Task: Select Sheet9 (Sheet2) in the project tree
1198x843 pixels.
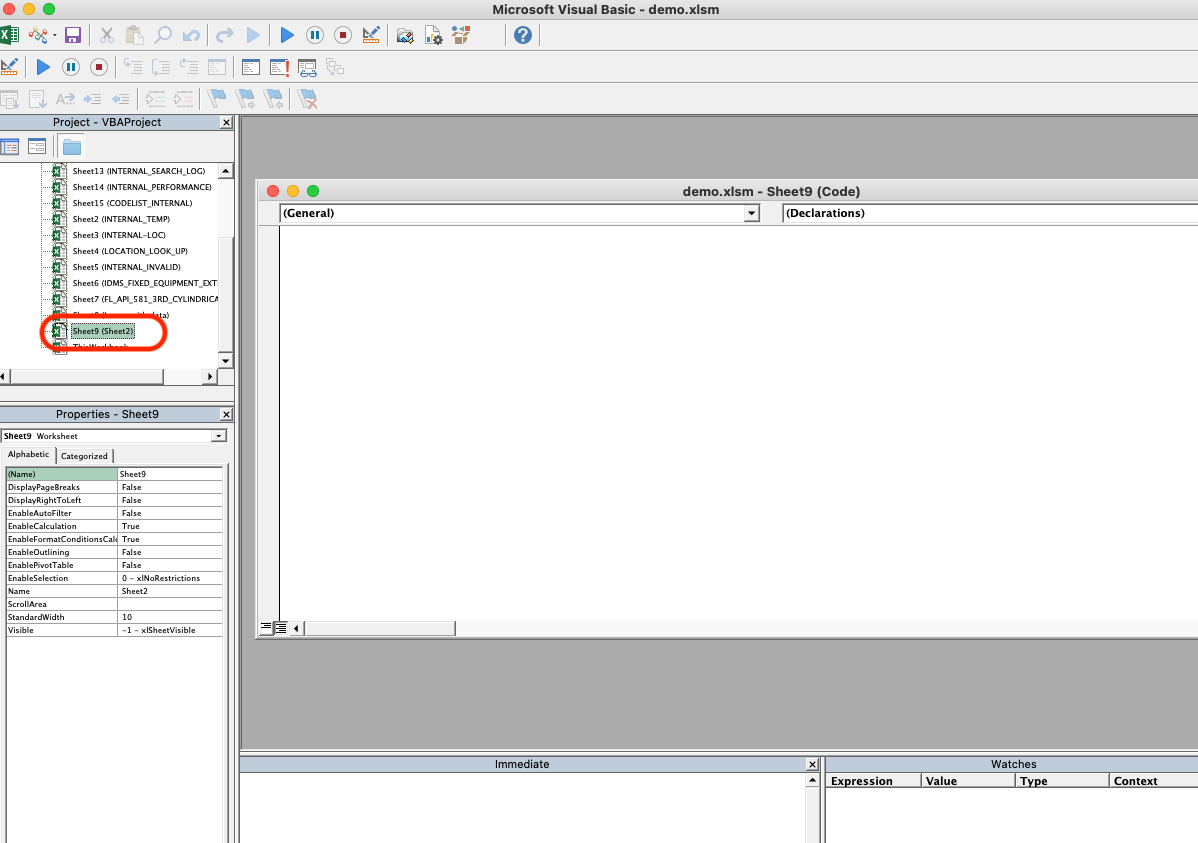Action: click(103, 331)
